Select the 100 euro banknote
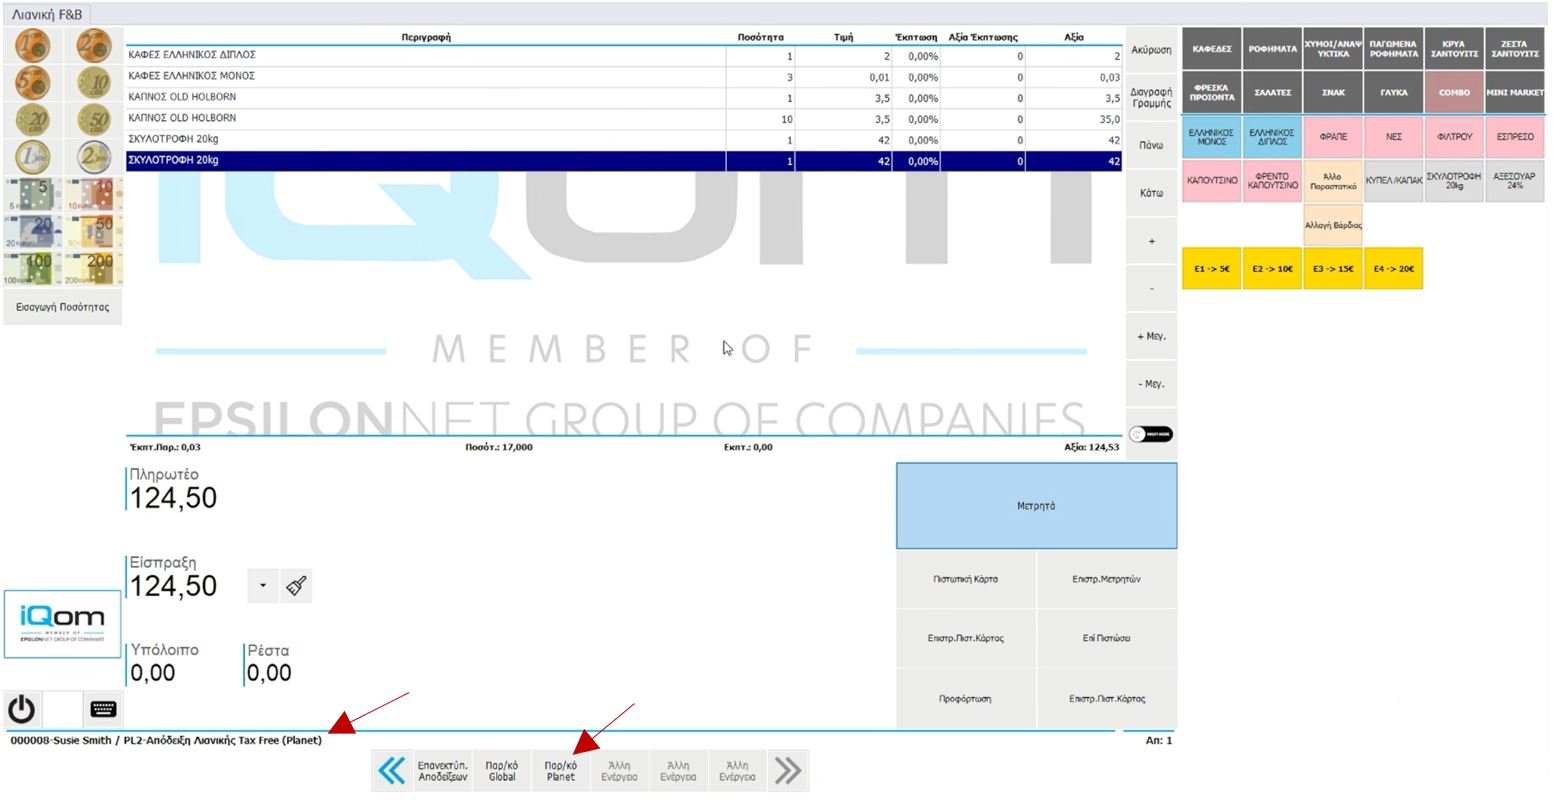 [x=32, y=268]
